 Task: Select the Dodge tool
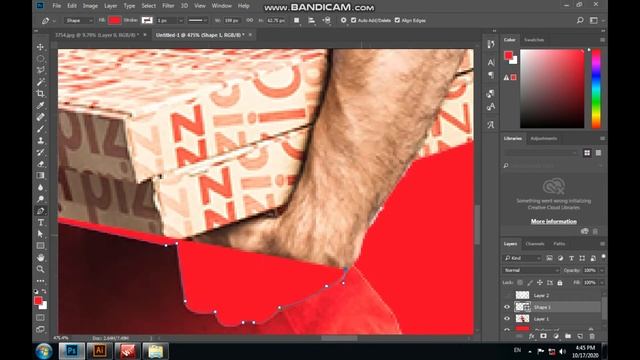click(40, 199)
